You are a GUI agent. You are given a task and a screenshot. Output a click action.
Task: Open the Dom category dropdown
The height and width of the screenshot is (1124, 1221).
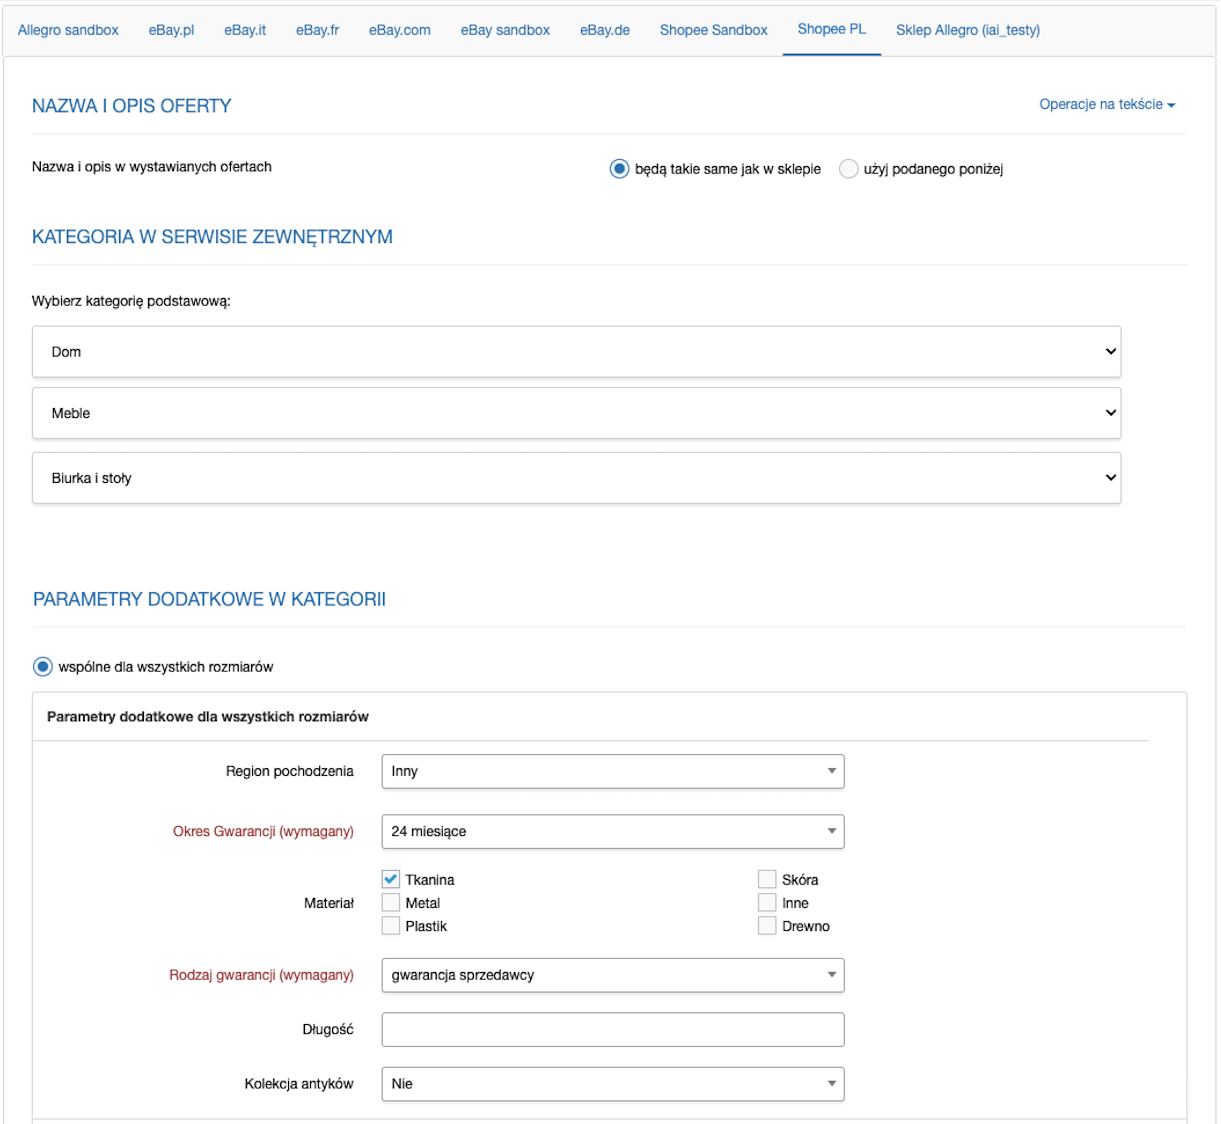pos(576,351)
